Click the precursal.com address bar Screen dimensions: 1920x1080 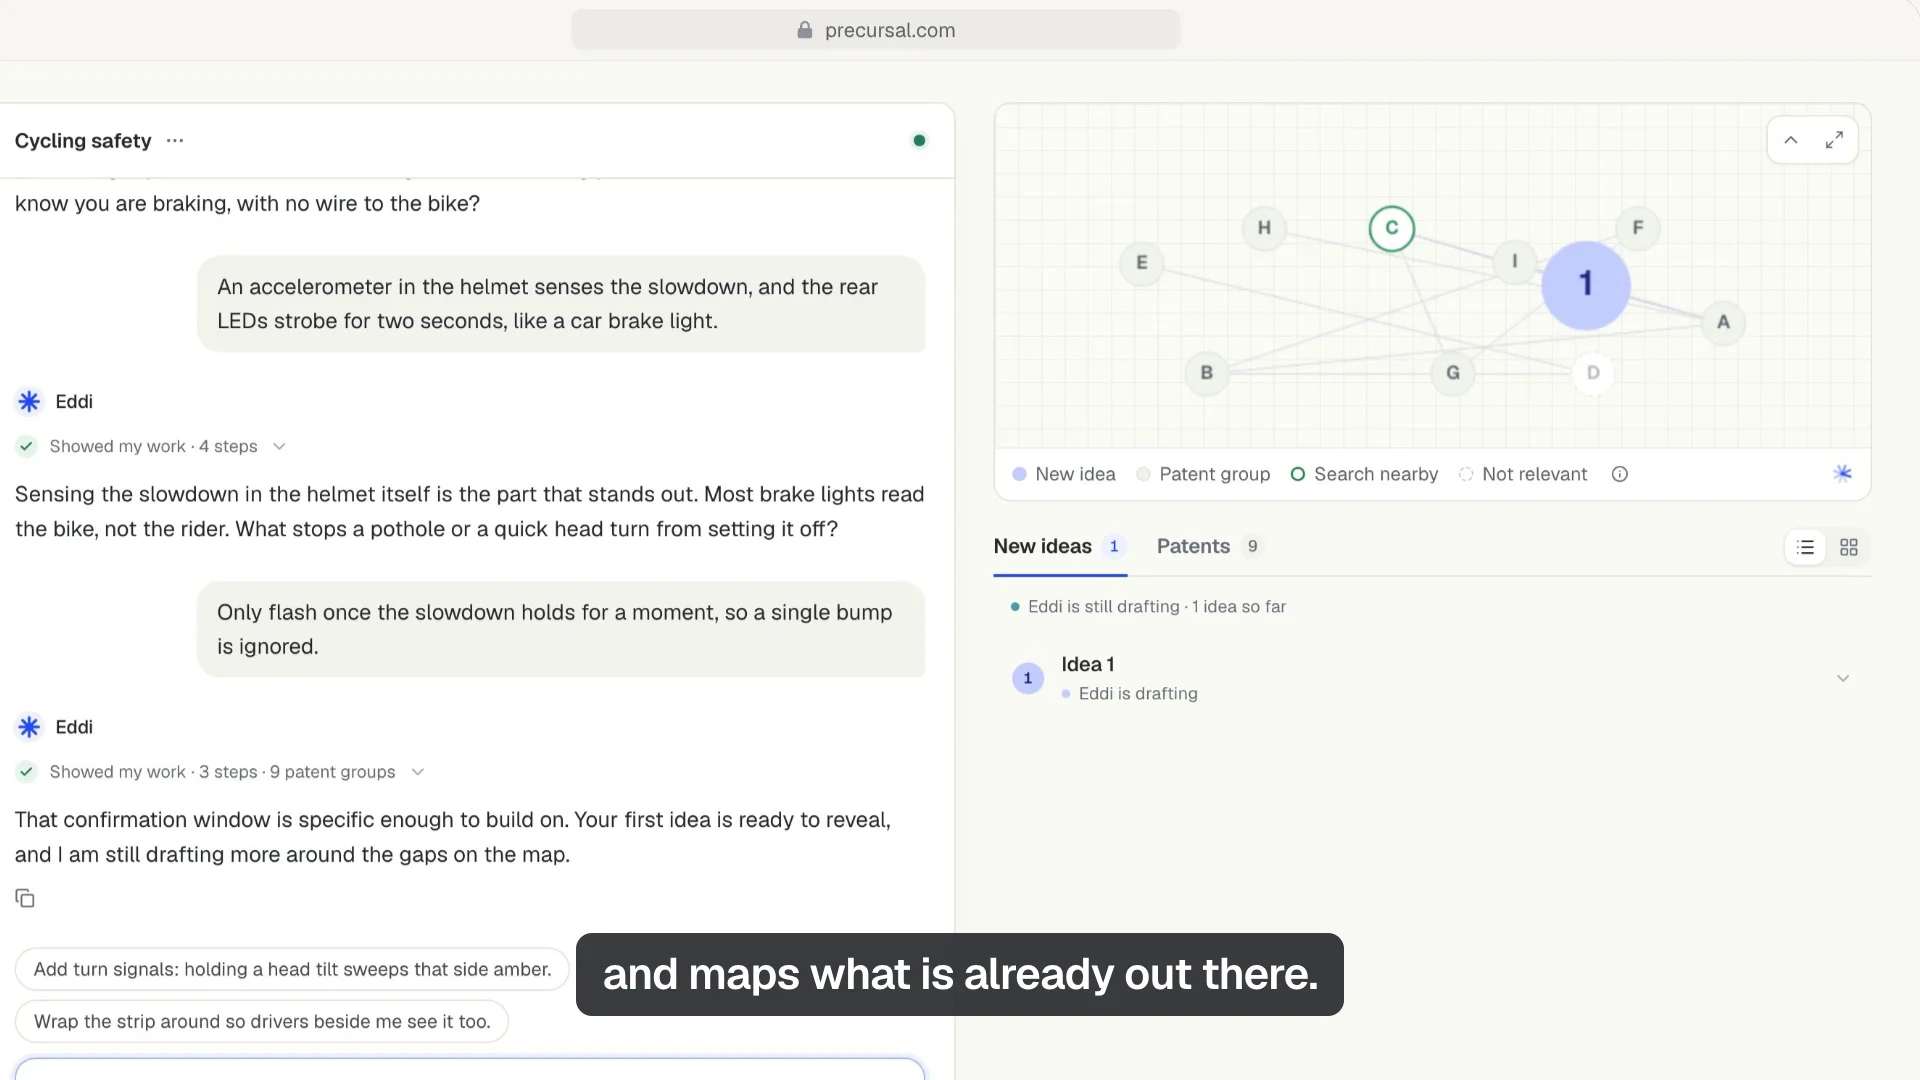875,30
